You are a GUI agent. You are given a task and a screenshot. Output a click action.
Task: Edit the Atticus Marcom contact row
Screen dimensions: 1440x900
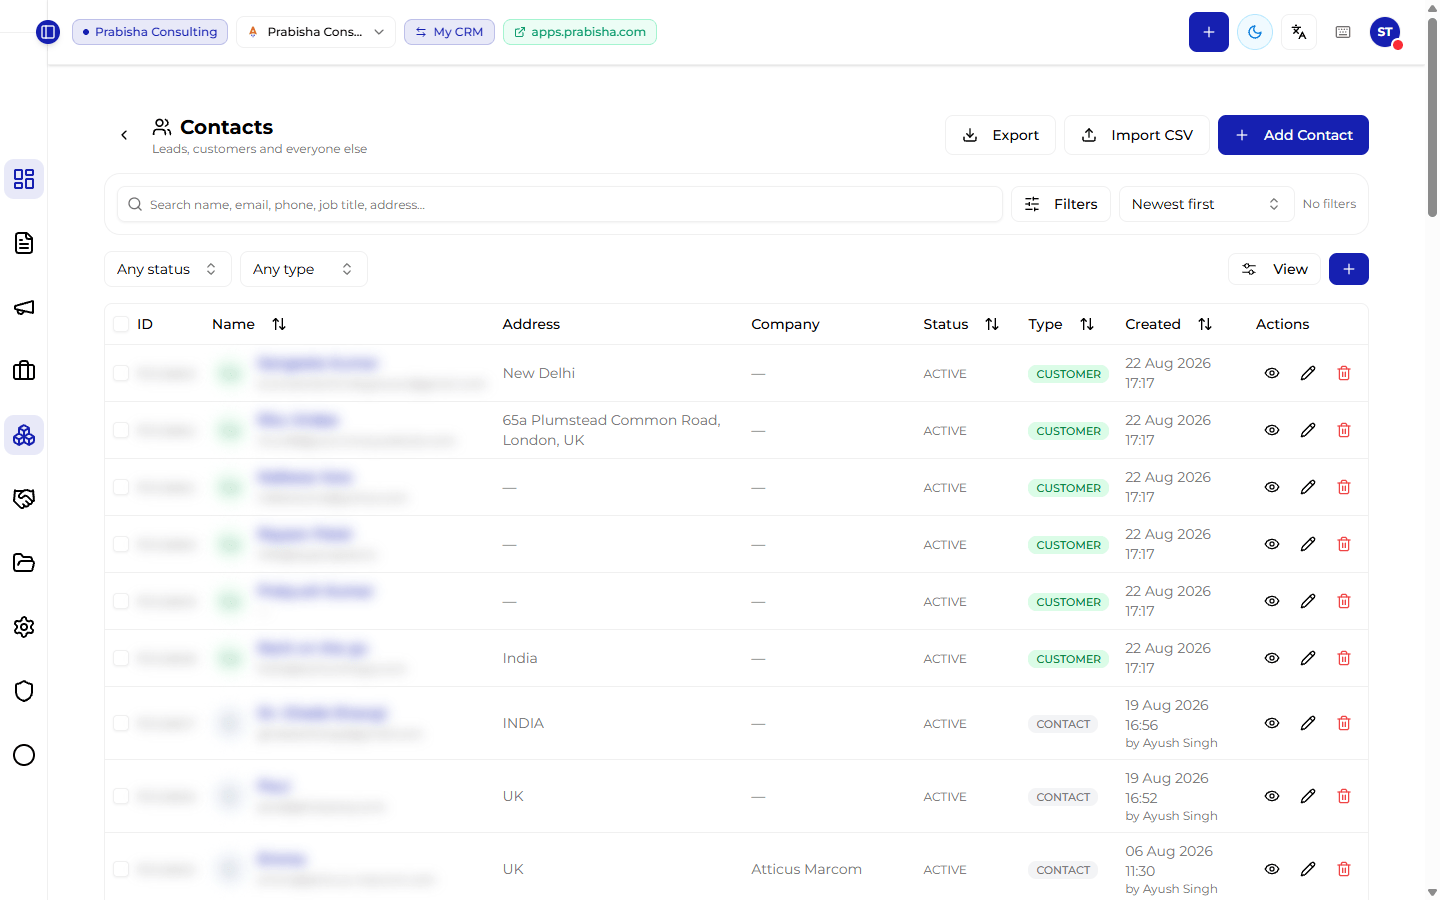coord(1308,869)
